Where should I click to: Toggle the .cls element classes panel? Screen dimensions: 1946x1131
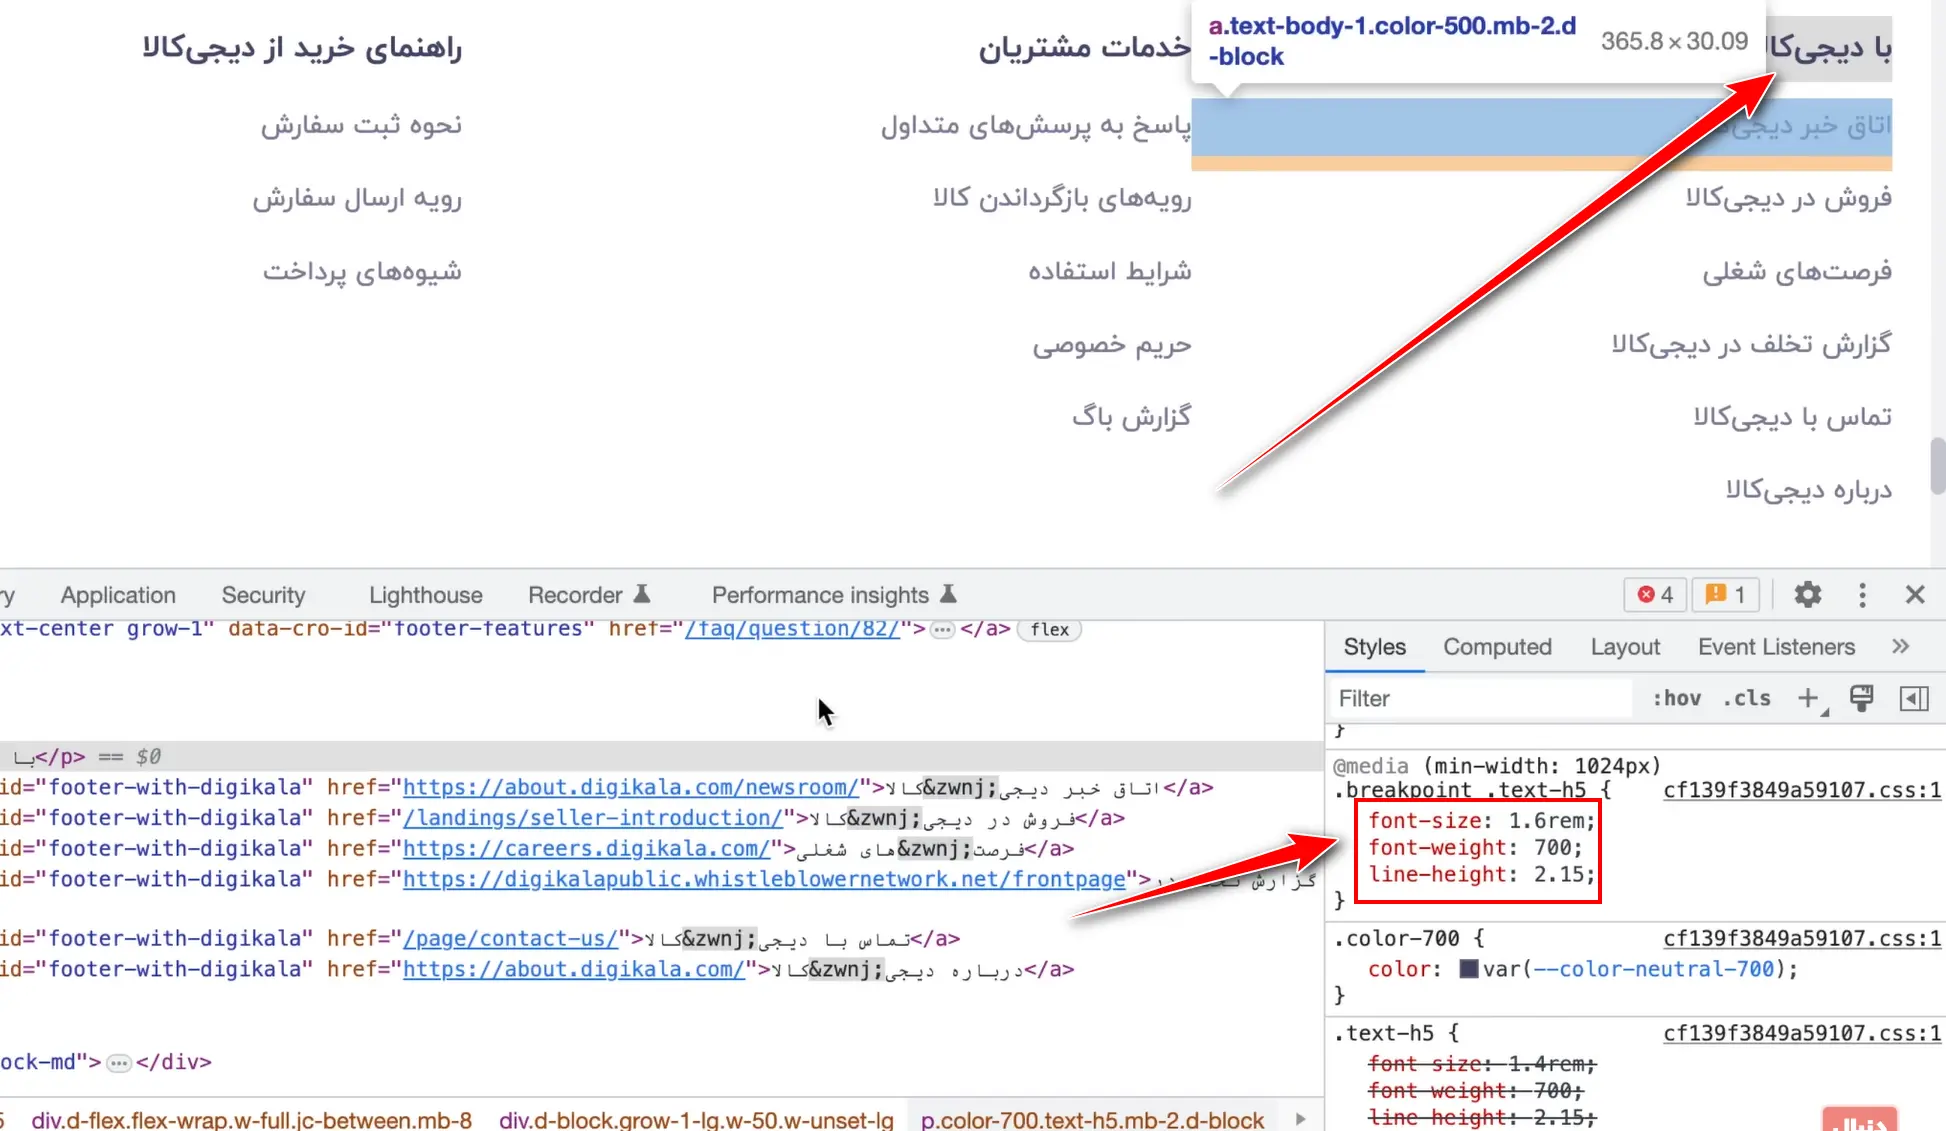click(1746, 698)
